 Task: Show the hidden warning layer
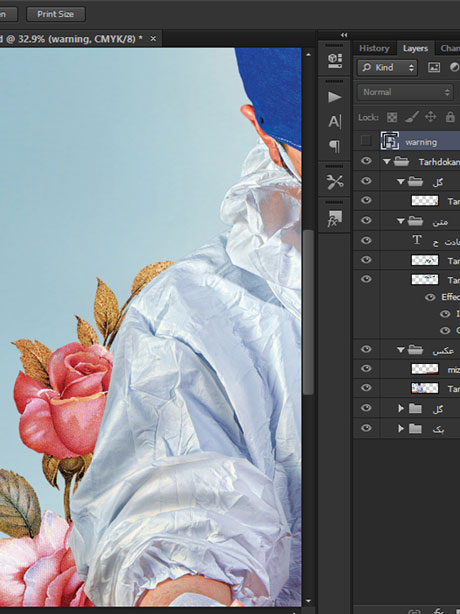(366, 141)
